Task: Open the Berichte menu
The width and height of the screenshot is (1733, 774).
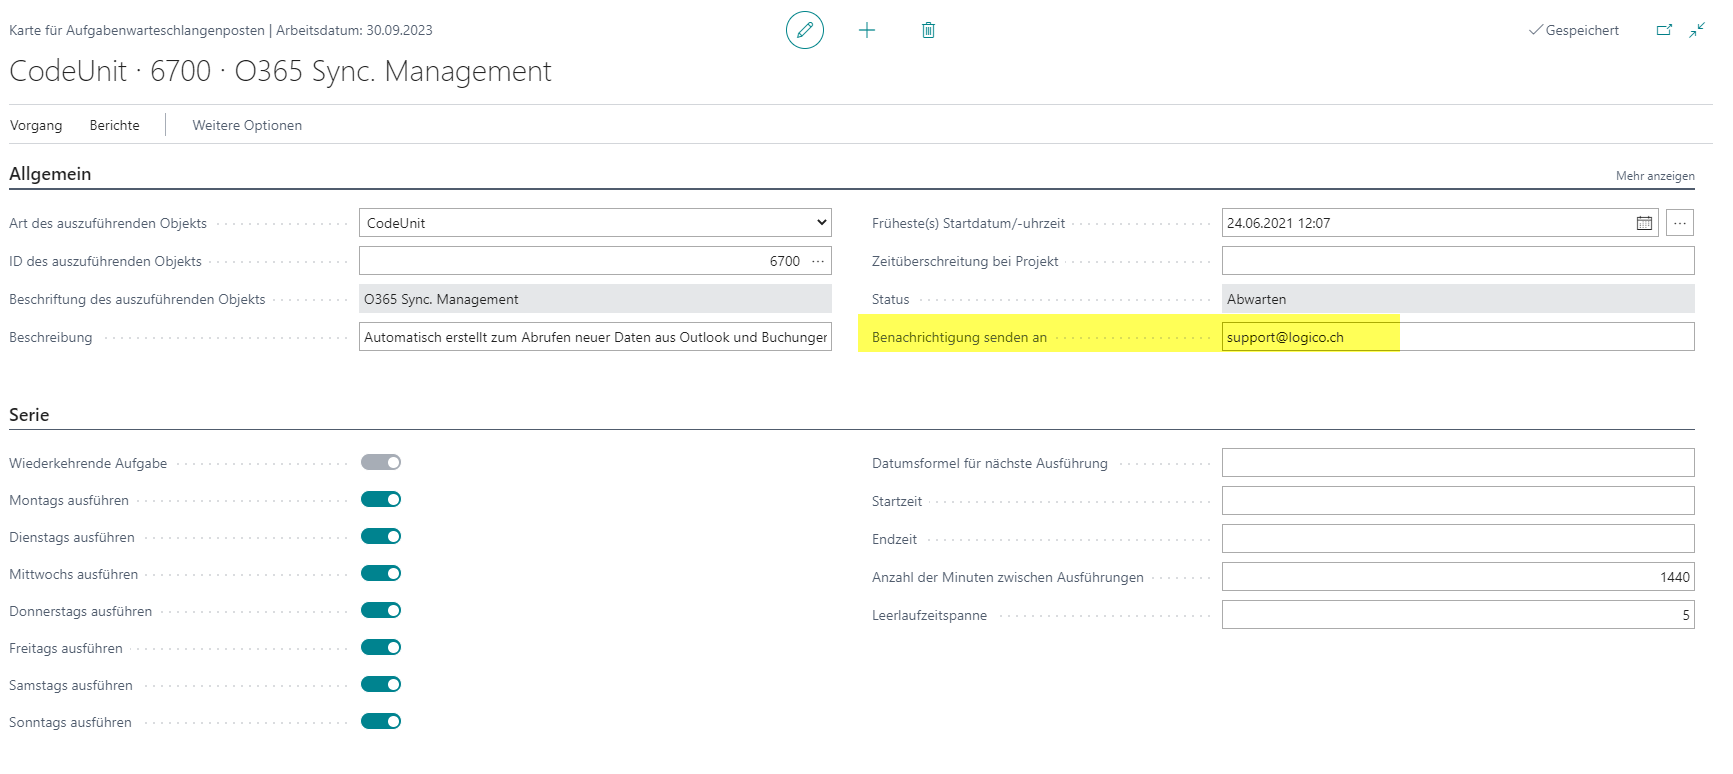Action: click(x=115, y=125)
